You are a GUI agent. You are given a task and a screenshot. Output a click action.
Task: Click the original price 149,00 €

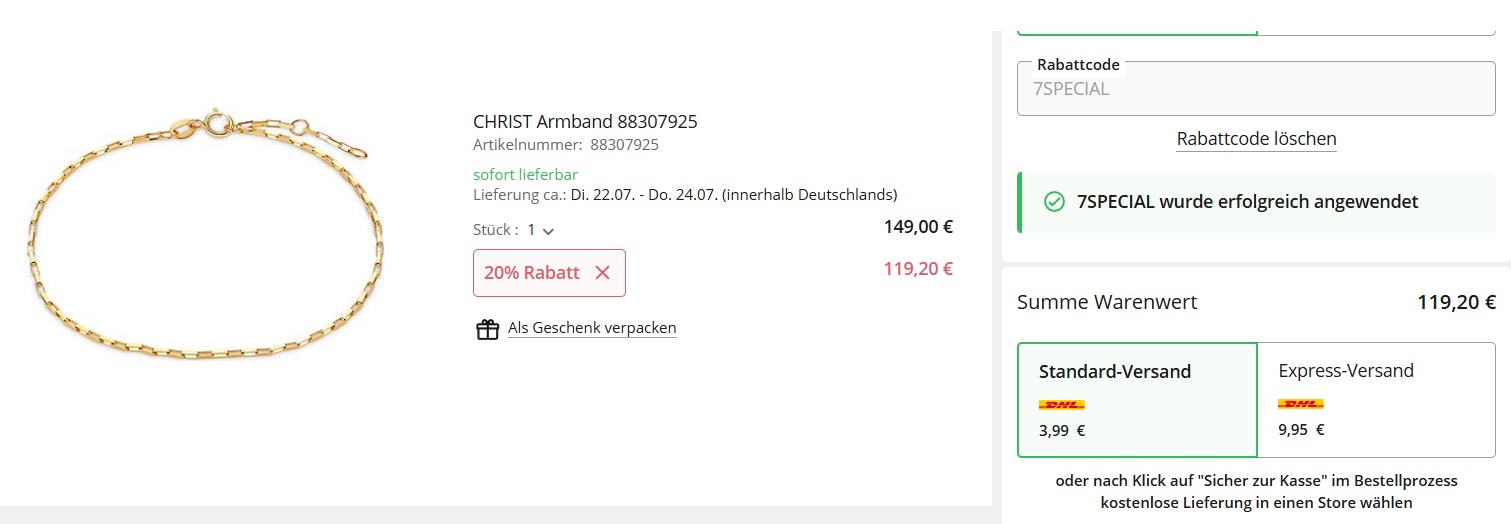[x=918, y=227]
